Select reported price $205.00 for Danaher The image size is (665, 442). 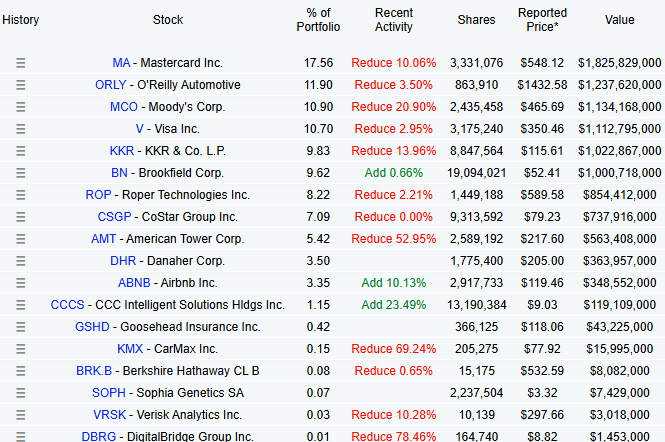(542, 261)
